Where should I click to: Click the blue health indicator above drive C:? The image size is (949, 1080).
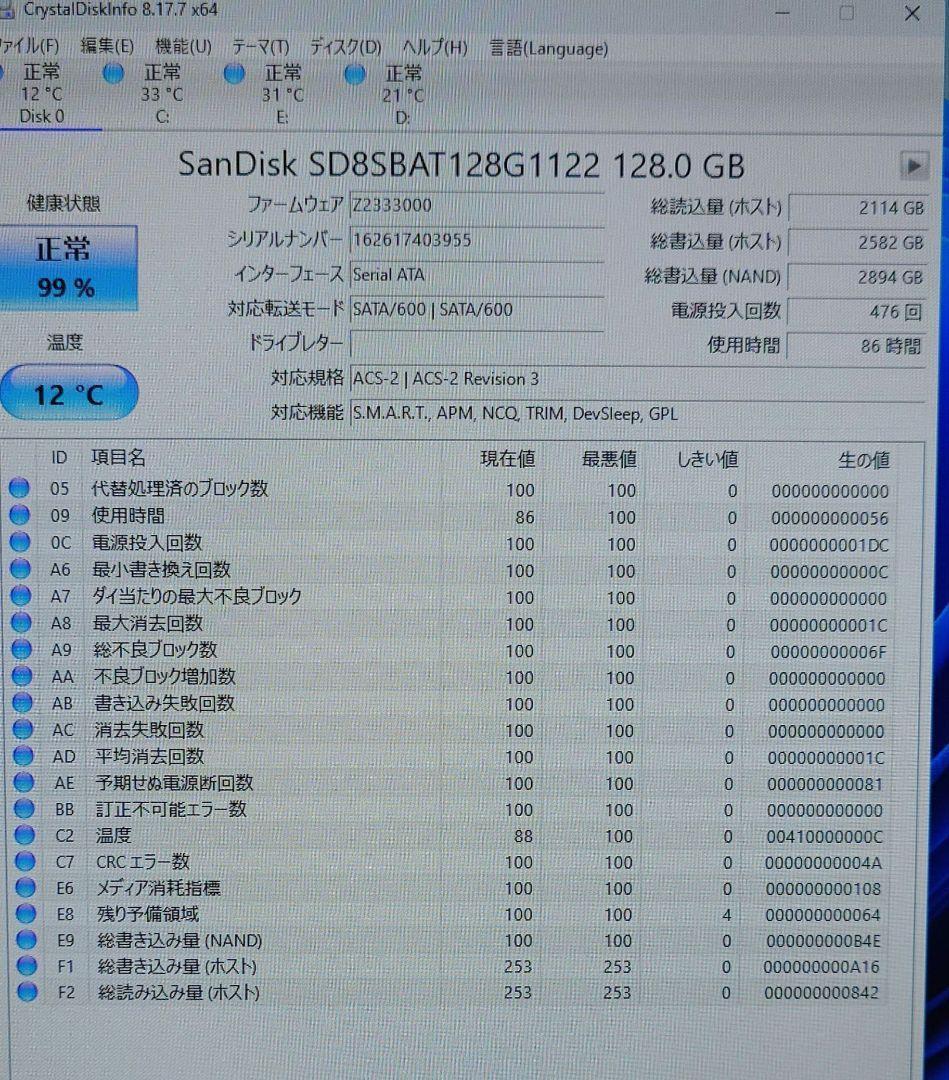click(x=113, y=73)
